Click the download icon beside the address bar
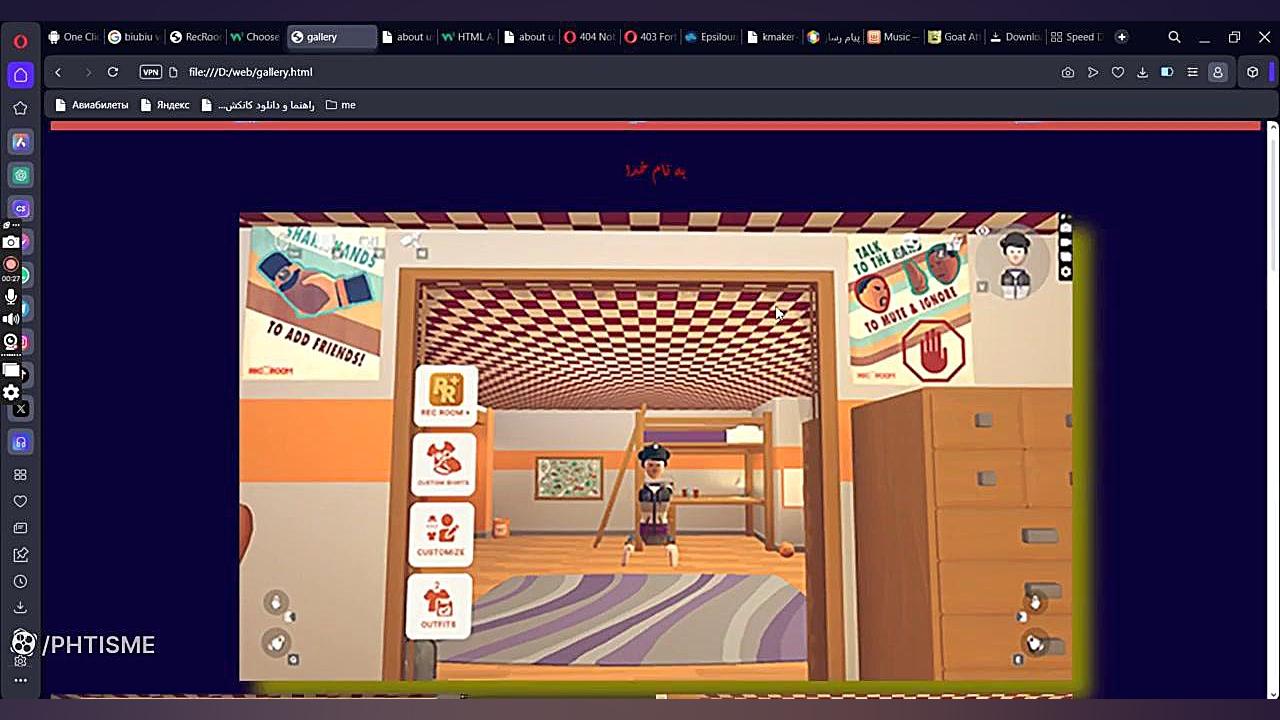The width and height of the screenshot is (1280, 720). coord(1143,72)
